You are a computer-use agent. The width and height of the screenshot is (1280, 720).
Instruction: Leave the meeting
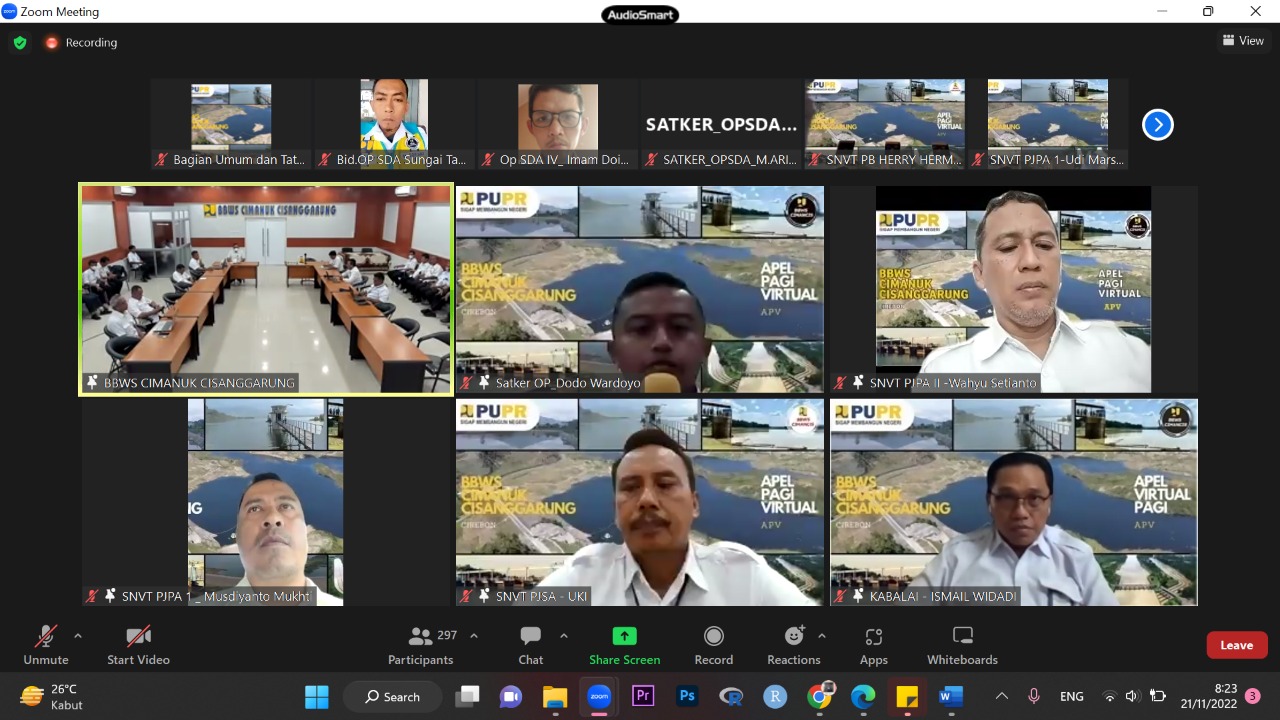[1237, 645]
